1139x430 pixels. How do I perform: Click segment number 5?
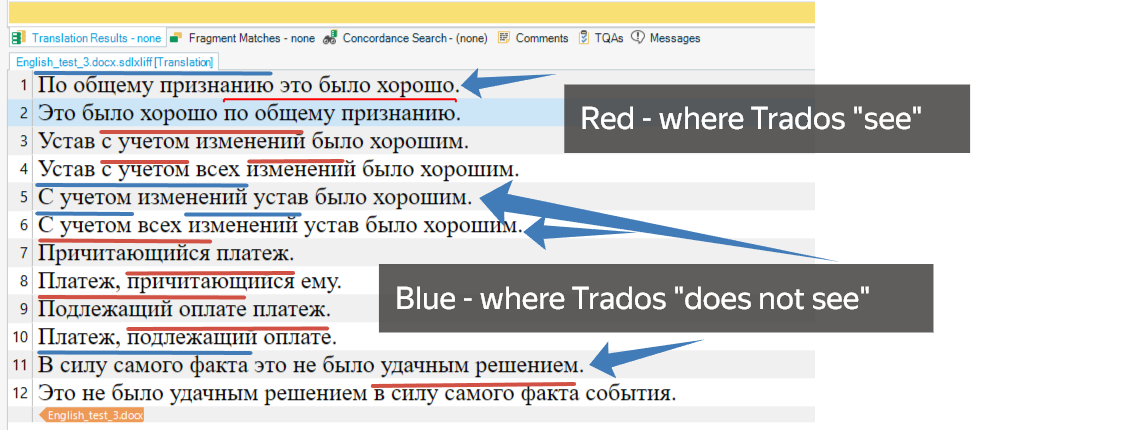24,197
